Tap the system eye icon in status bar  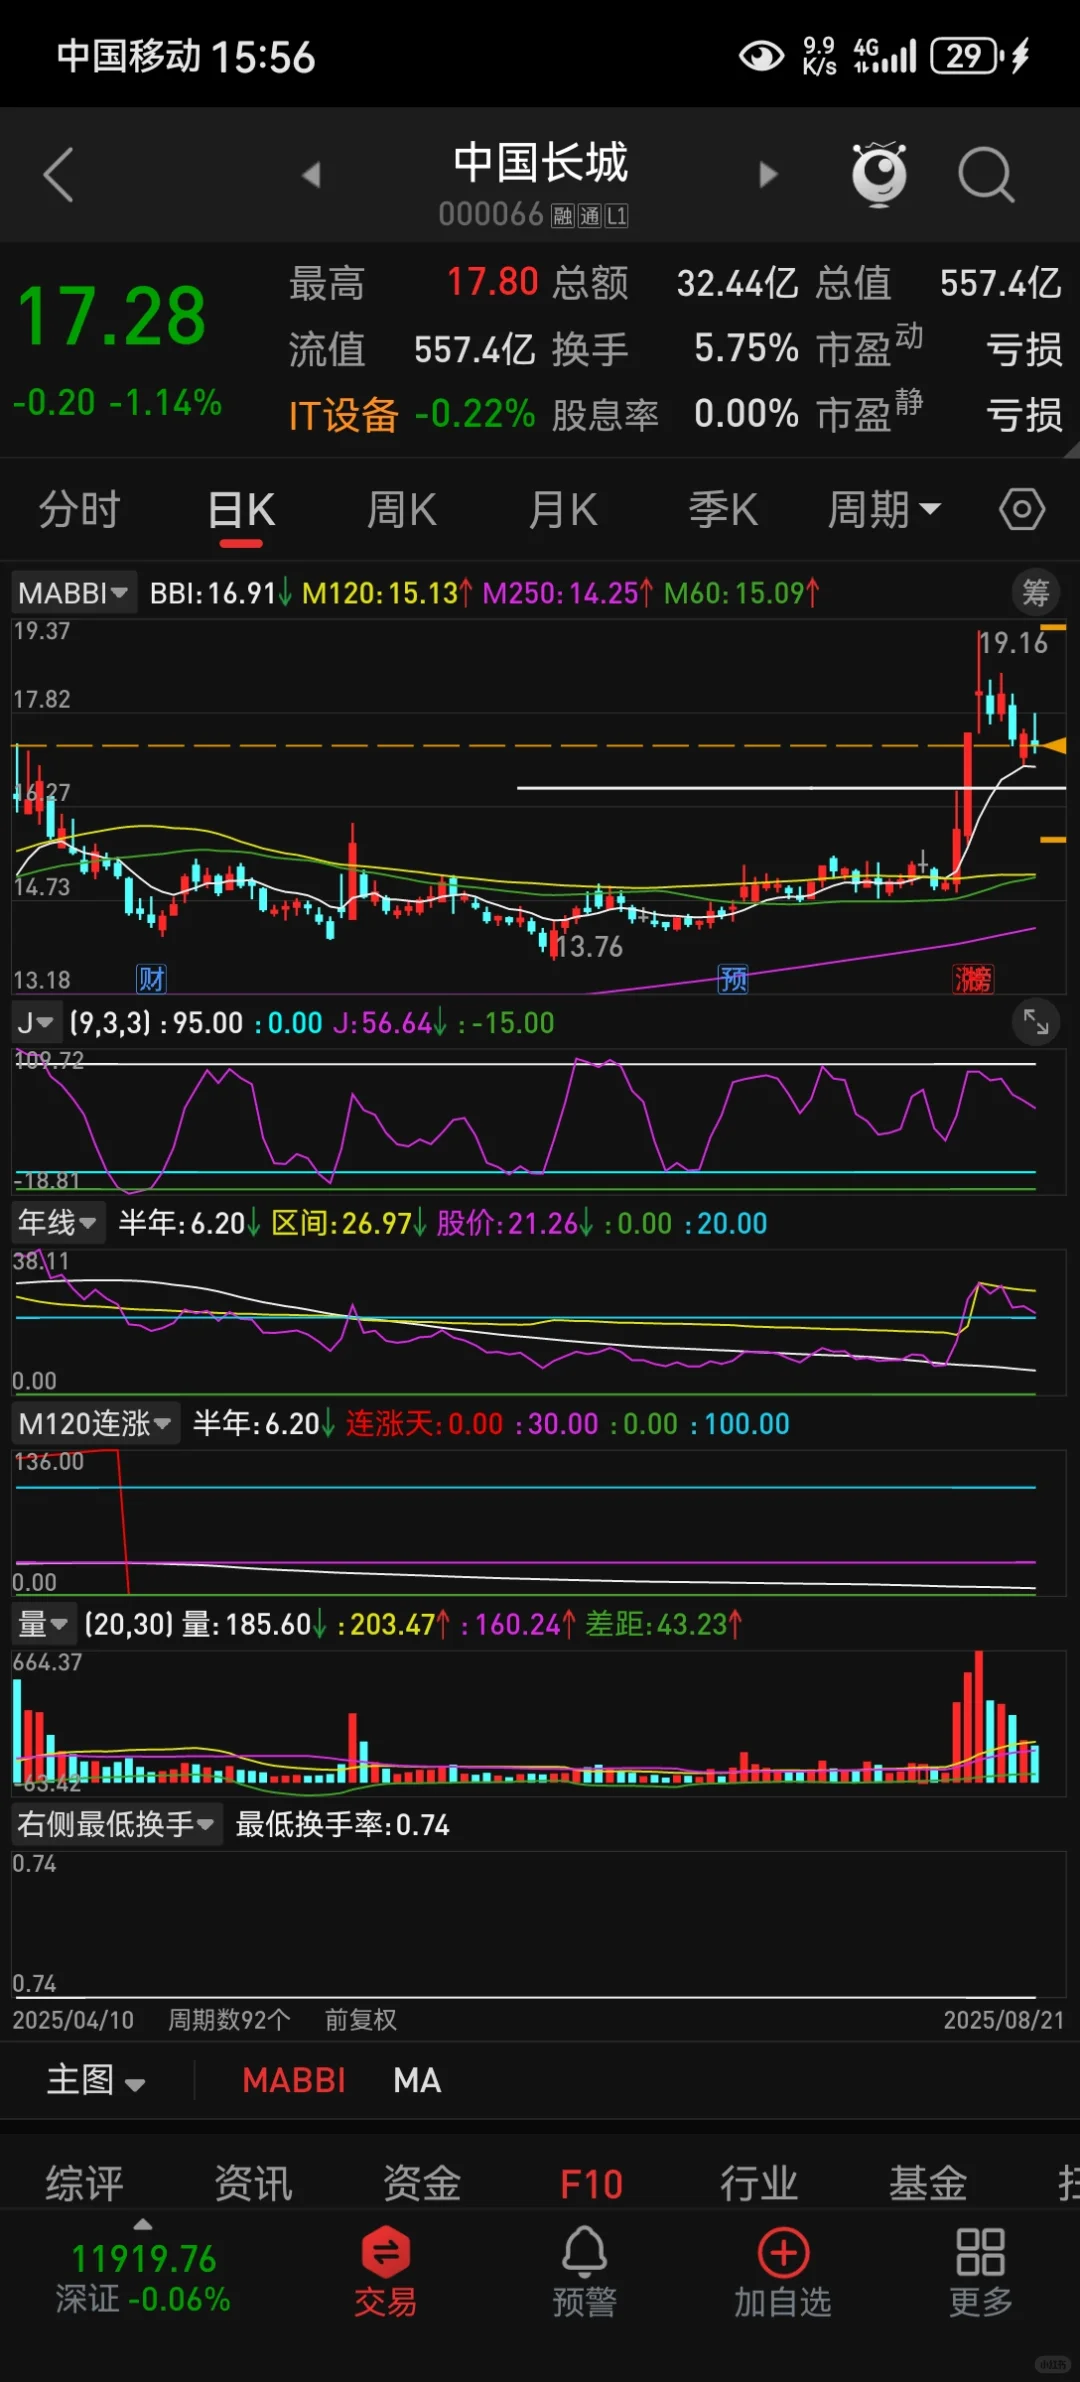[761, 56]
